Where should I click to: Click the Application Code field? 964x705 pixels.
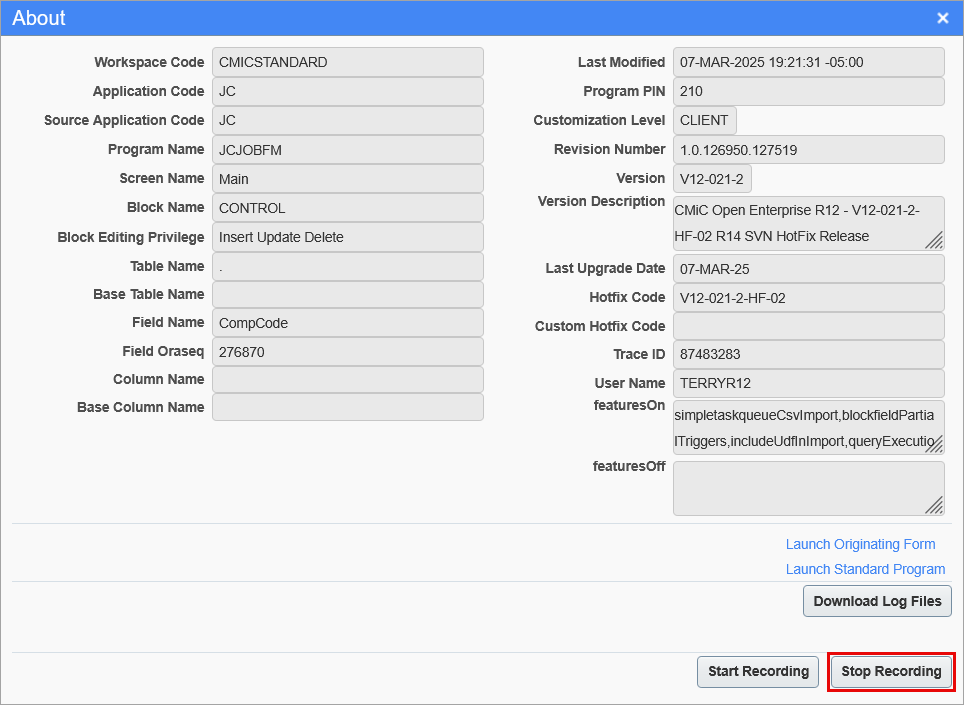348,92
